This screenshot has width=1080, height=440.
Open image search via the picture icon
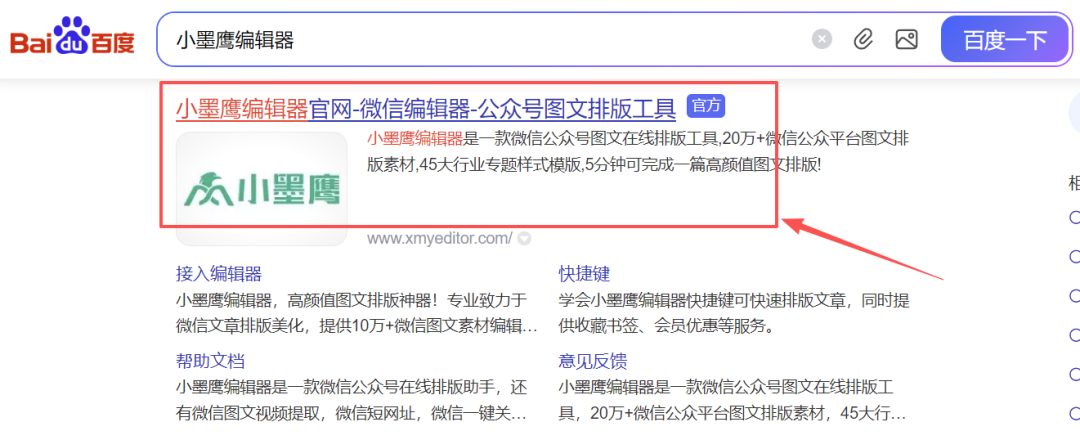point(906,39)
